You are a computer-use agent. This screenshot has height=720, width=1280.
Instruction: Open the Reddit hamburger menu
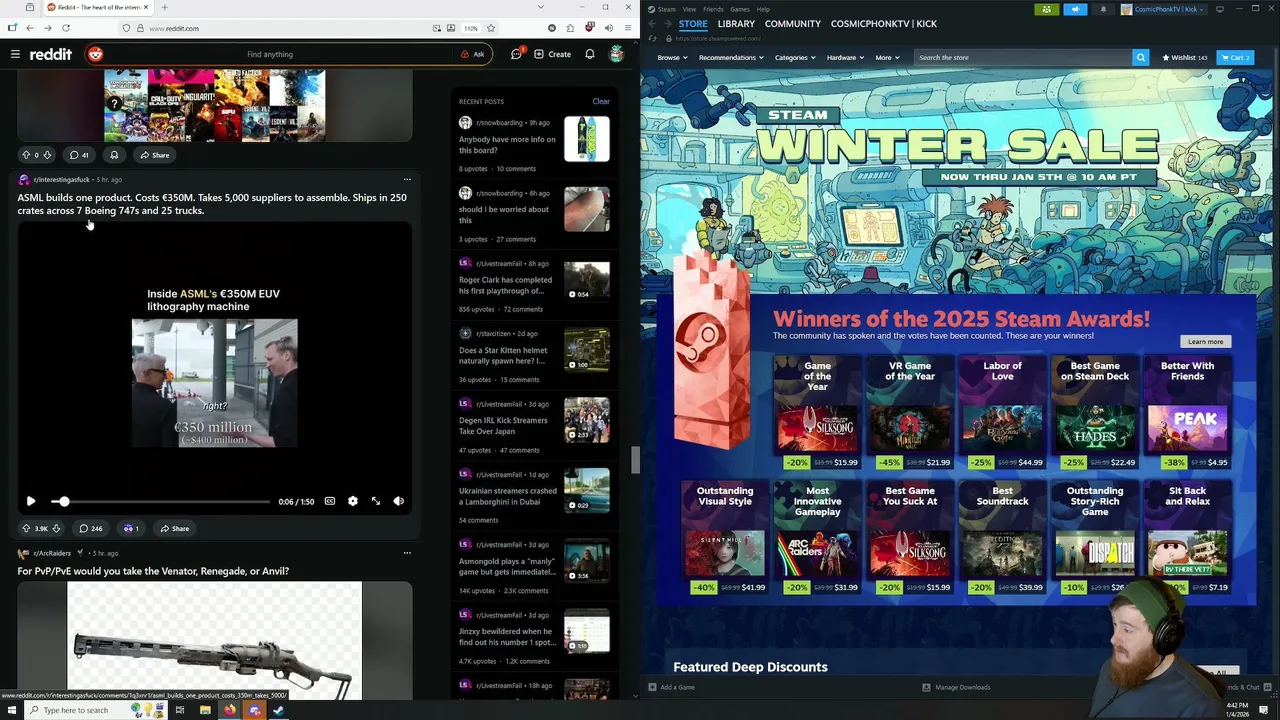click(x=15, y=54)
